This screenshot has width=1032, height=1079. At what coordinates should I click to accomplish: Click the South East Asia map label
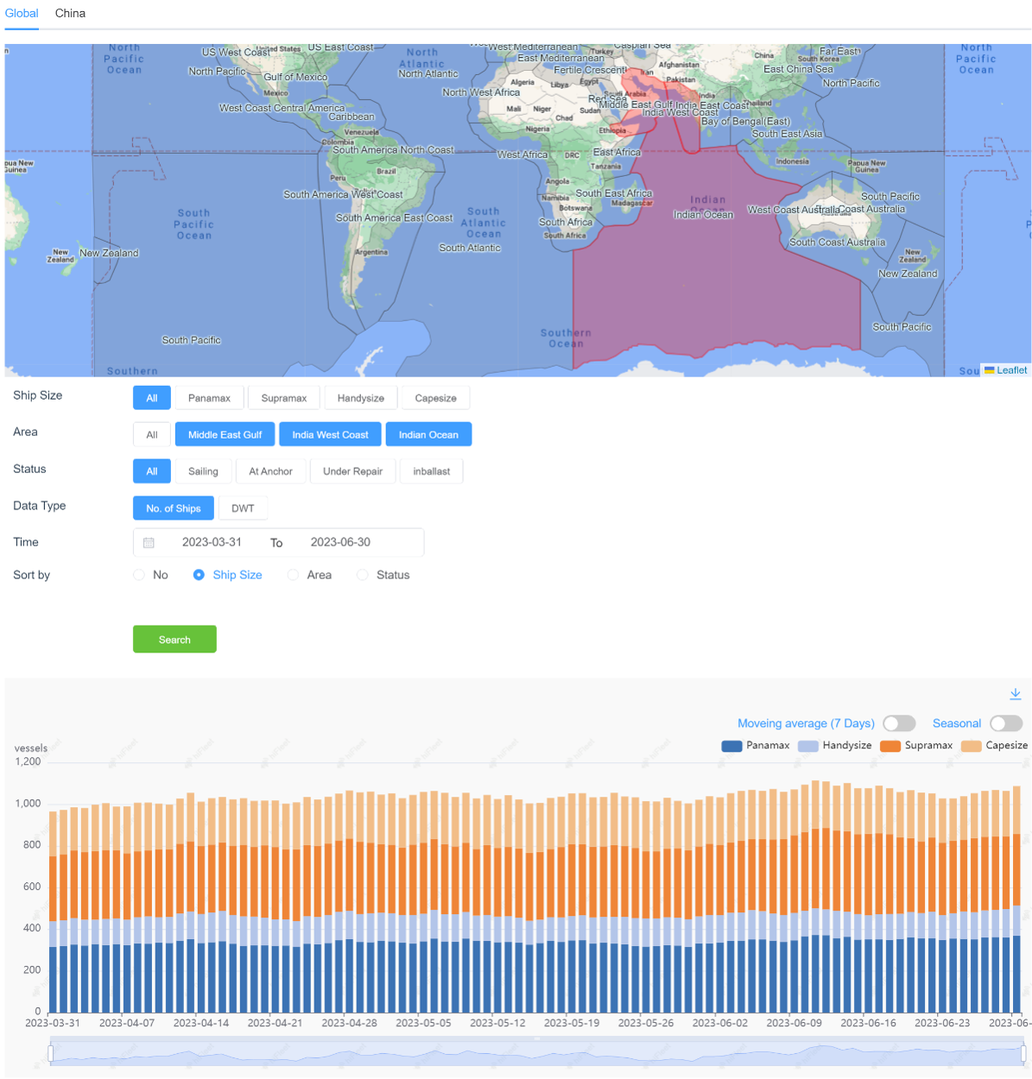pos(787,134)
